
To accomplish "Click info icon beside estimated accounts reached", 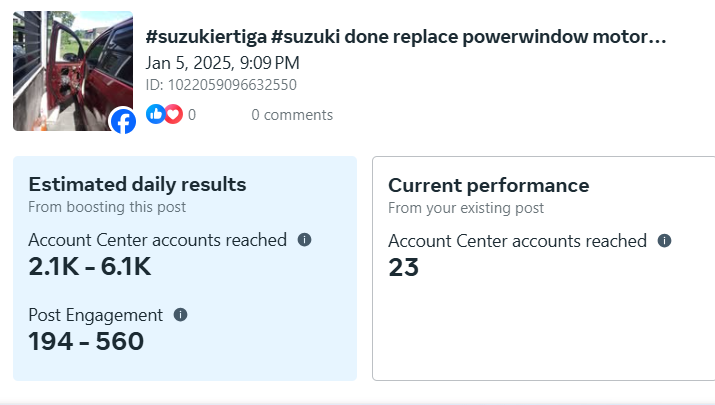I will (305, 240).
